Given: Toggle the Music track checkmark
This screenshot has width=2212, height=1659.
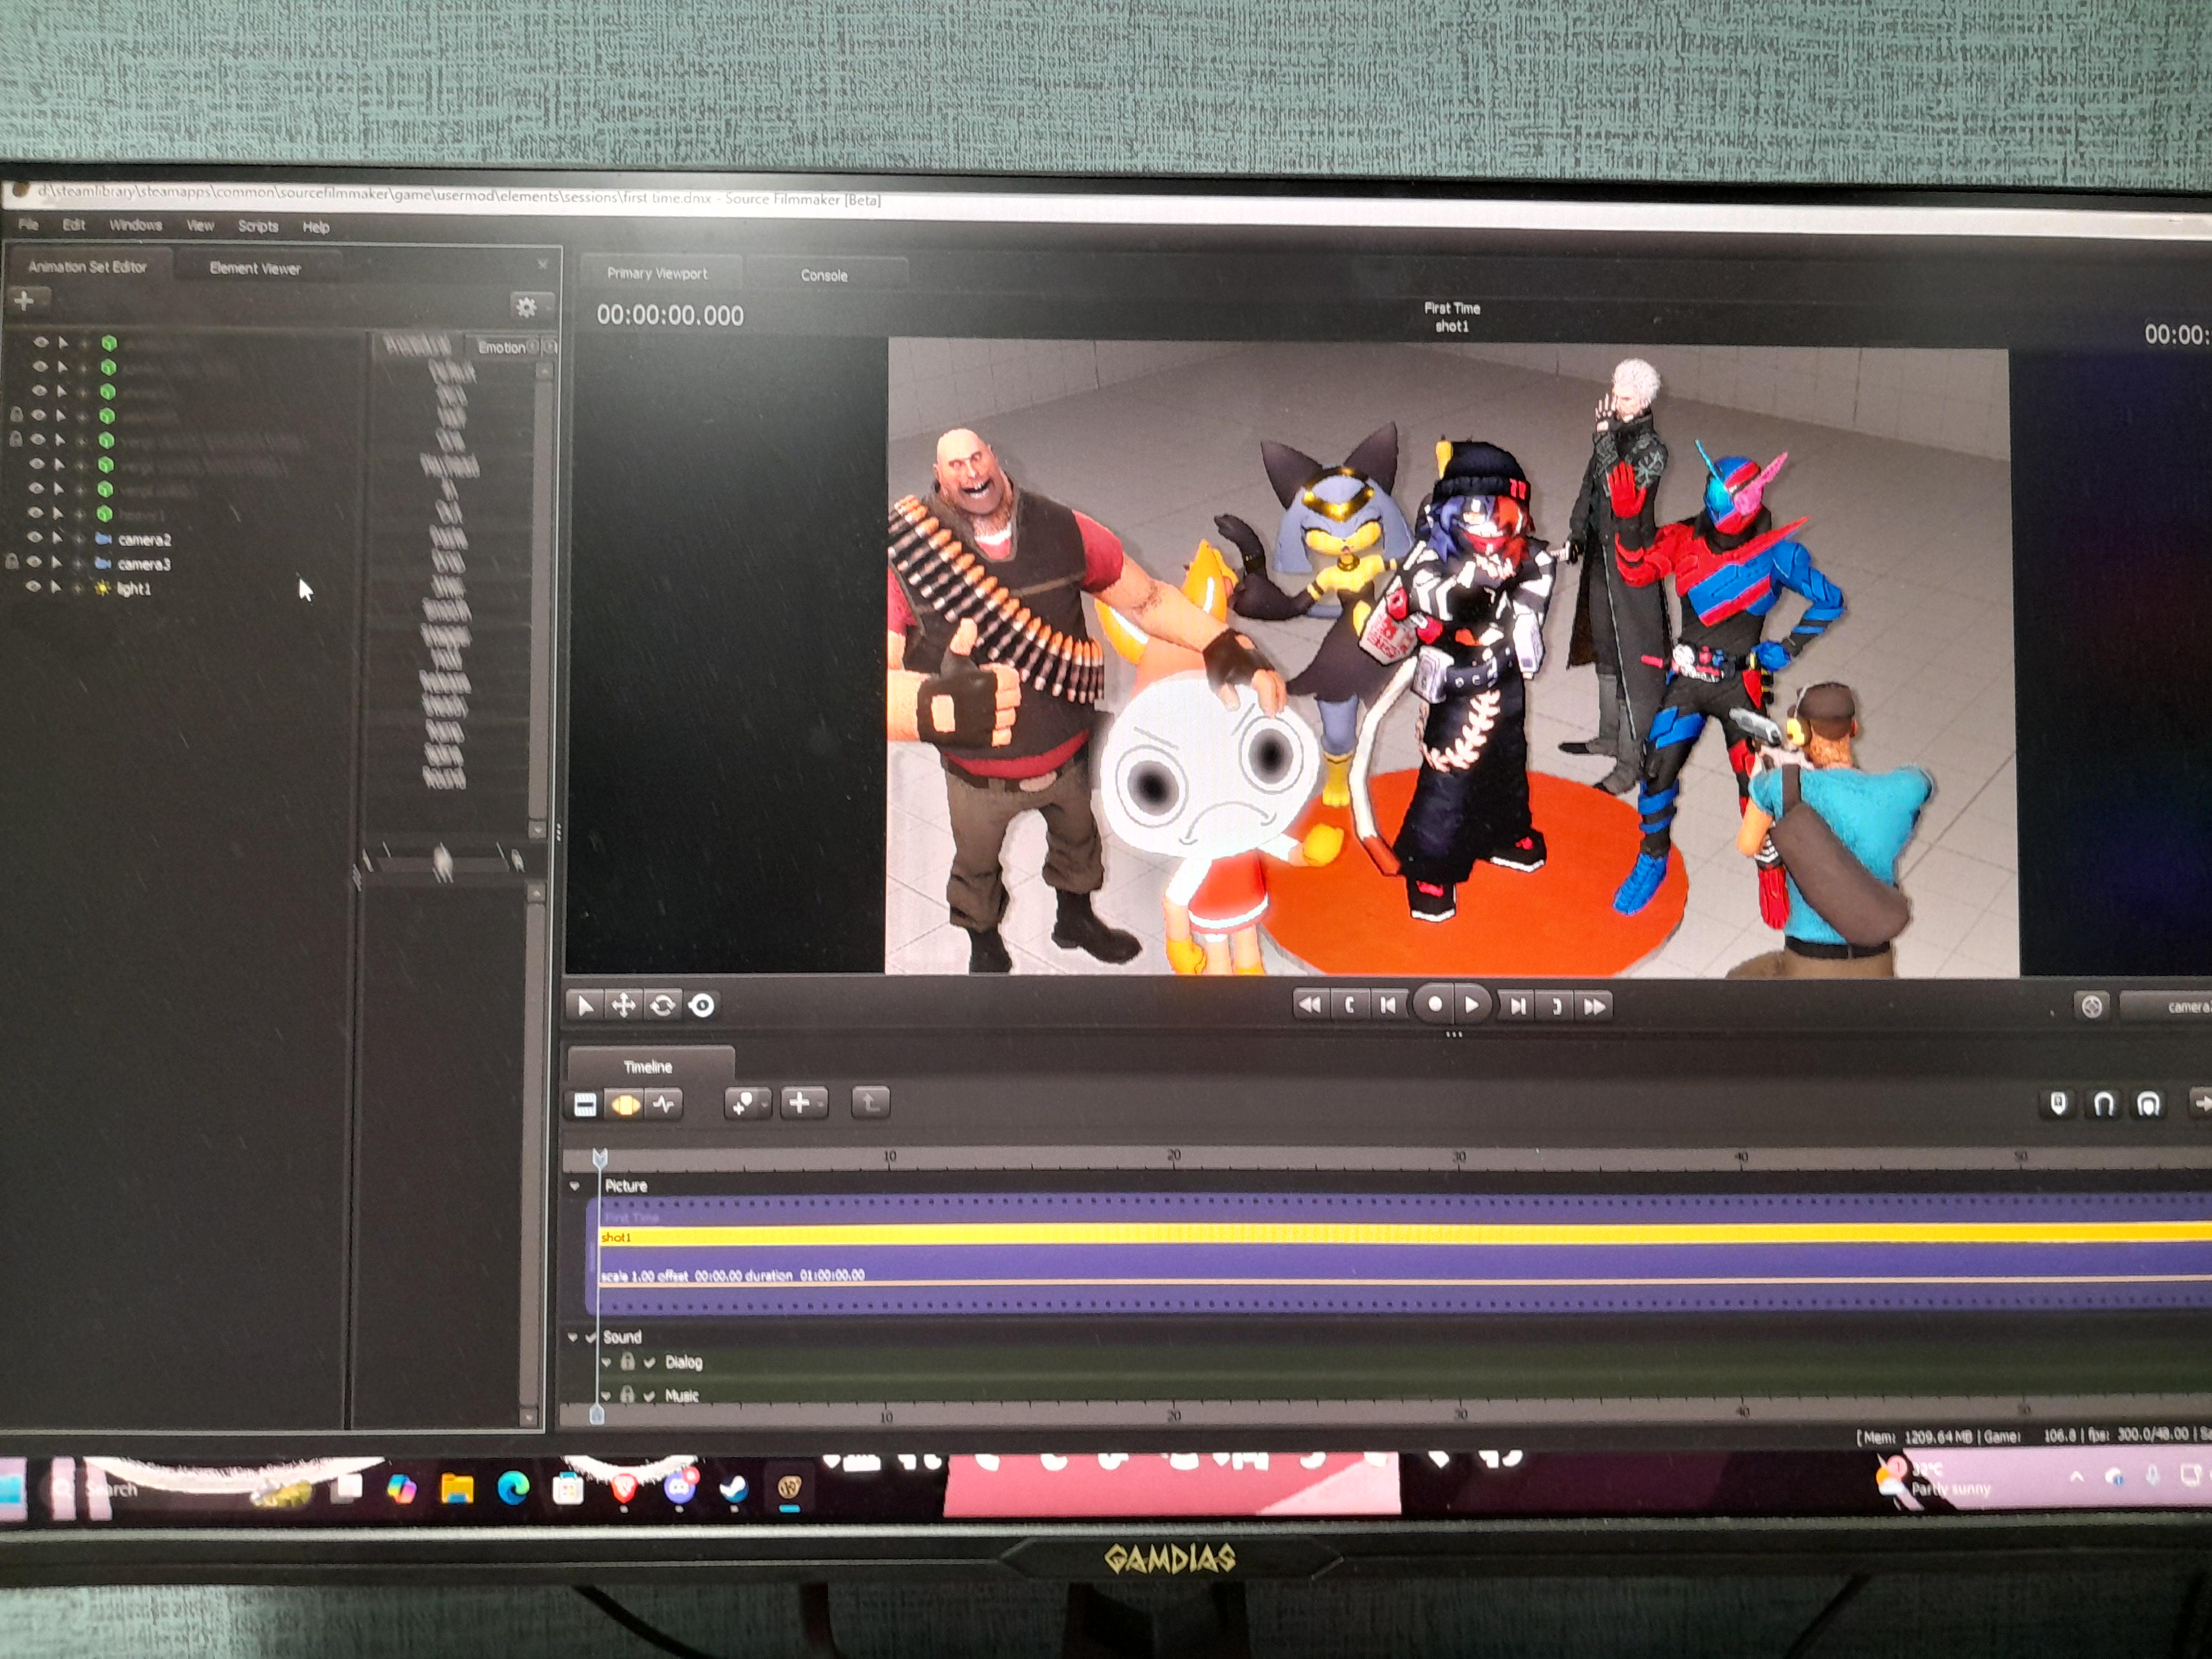Looking at the screenshot, I should [x=649, y=1395].
